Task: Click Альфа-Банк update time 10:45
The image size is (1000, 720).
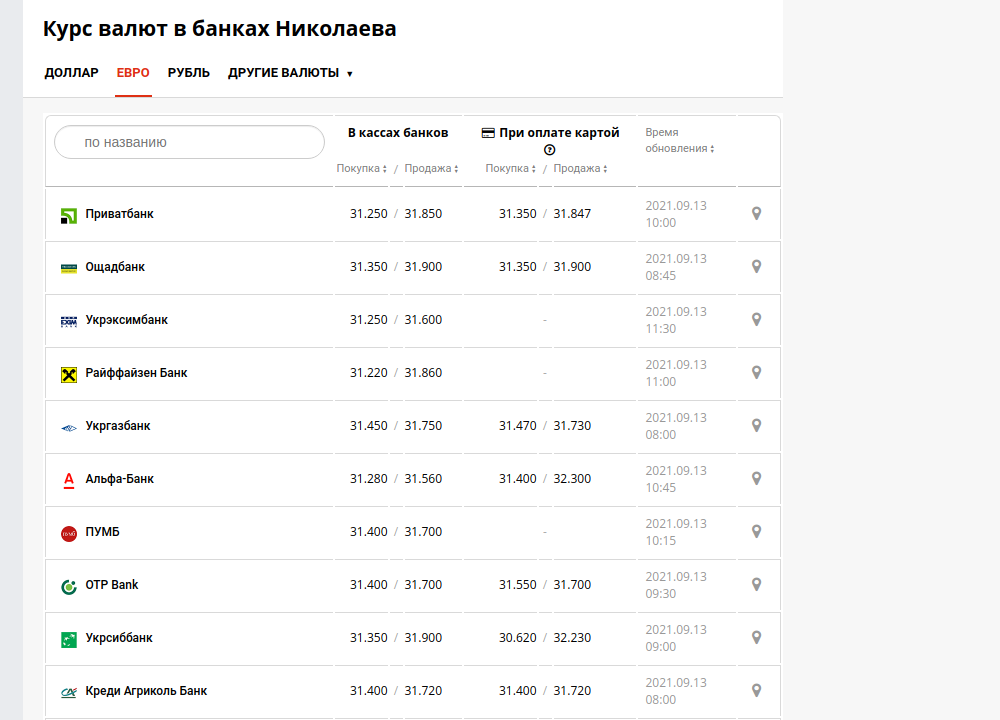Action: (661, 487)
